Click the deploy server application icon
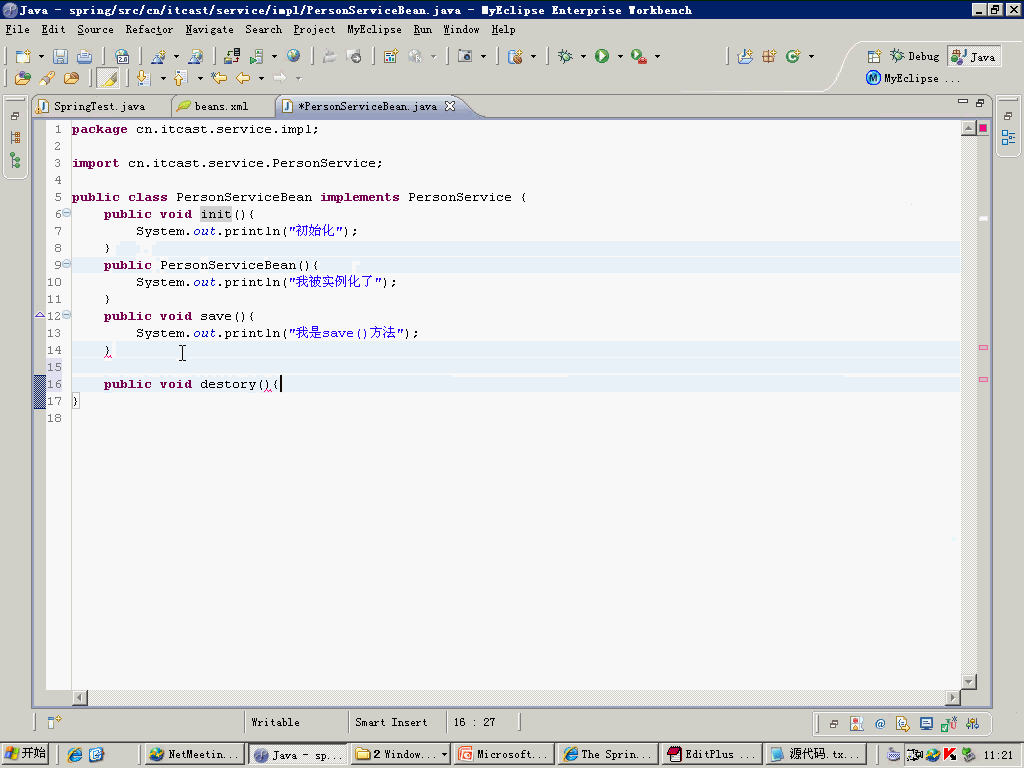1024x768 pixels. click(x=232, y=57)
